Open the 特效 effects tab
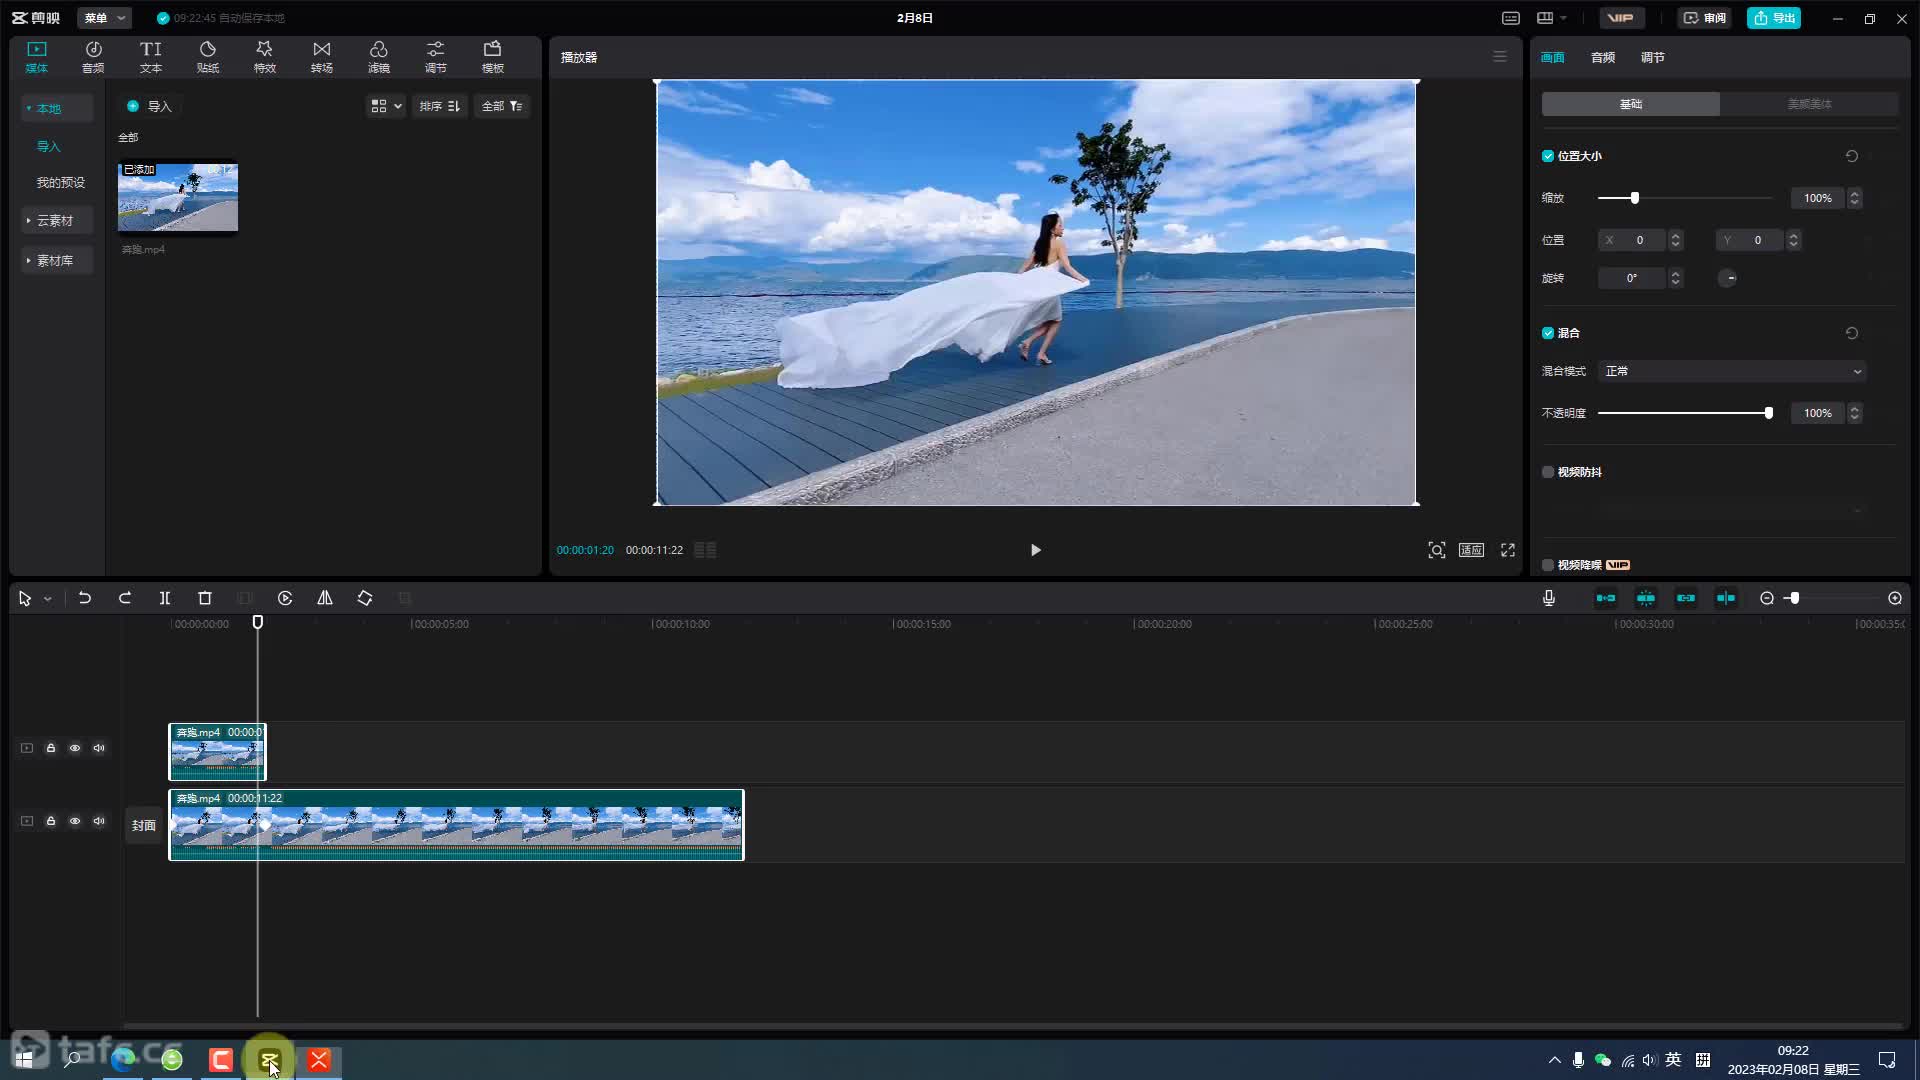The height and width of the screenshot is (1080, 1920). [x=264, y=57]
